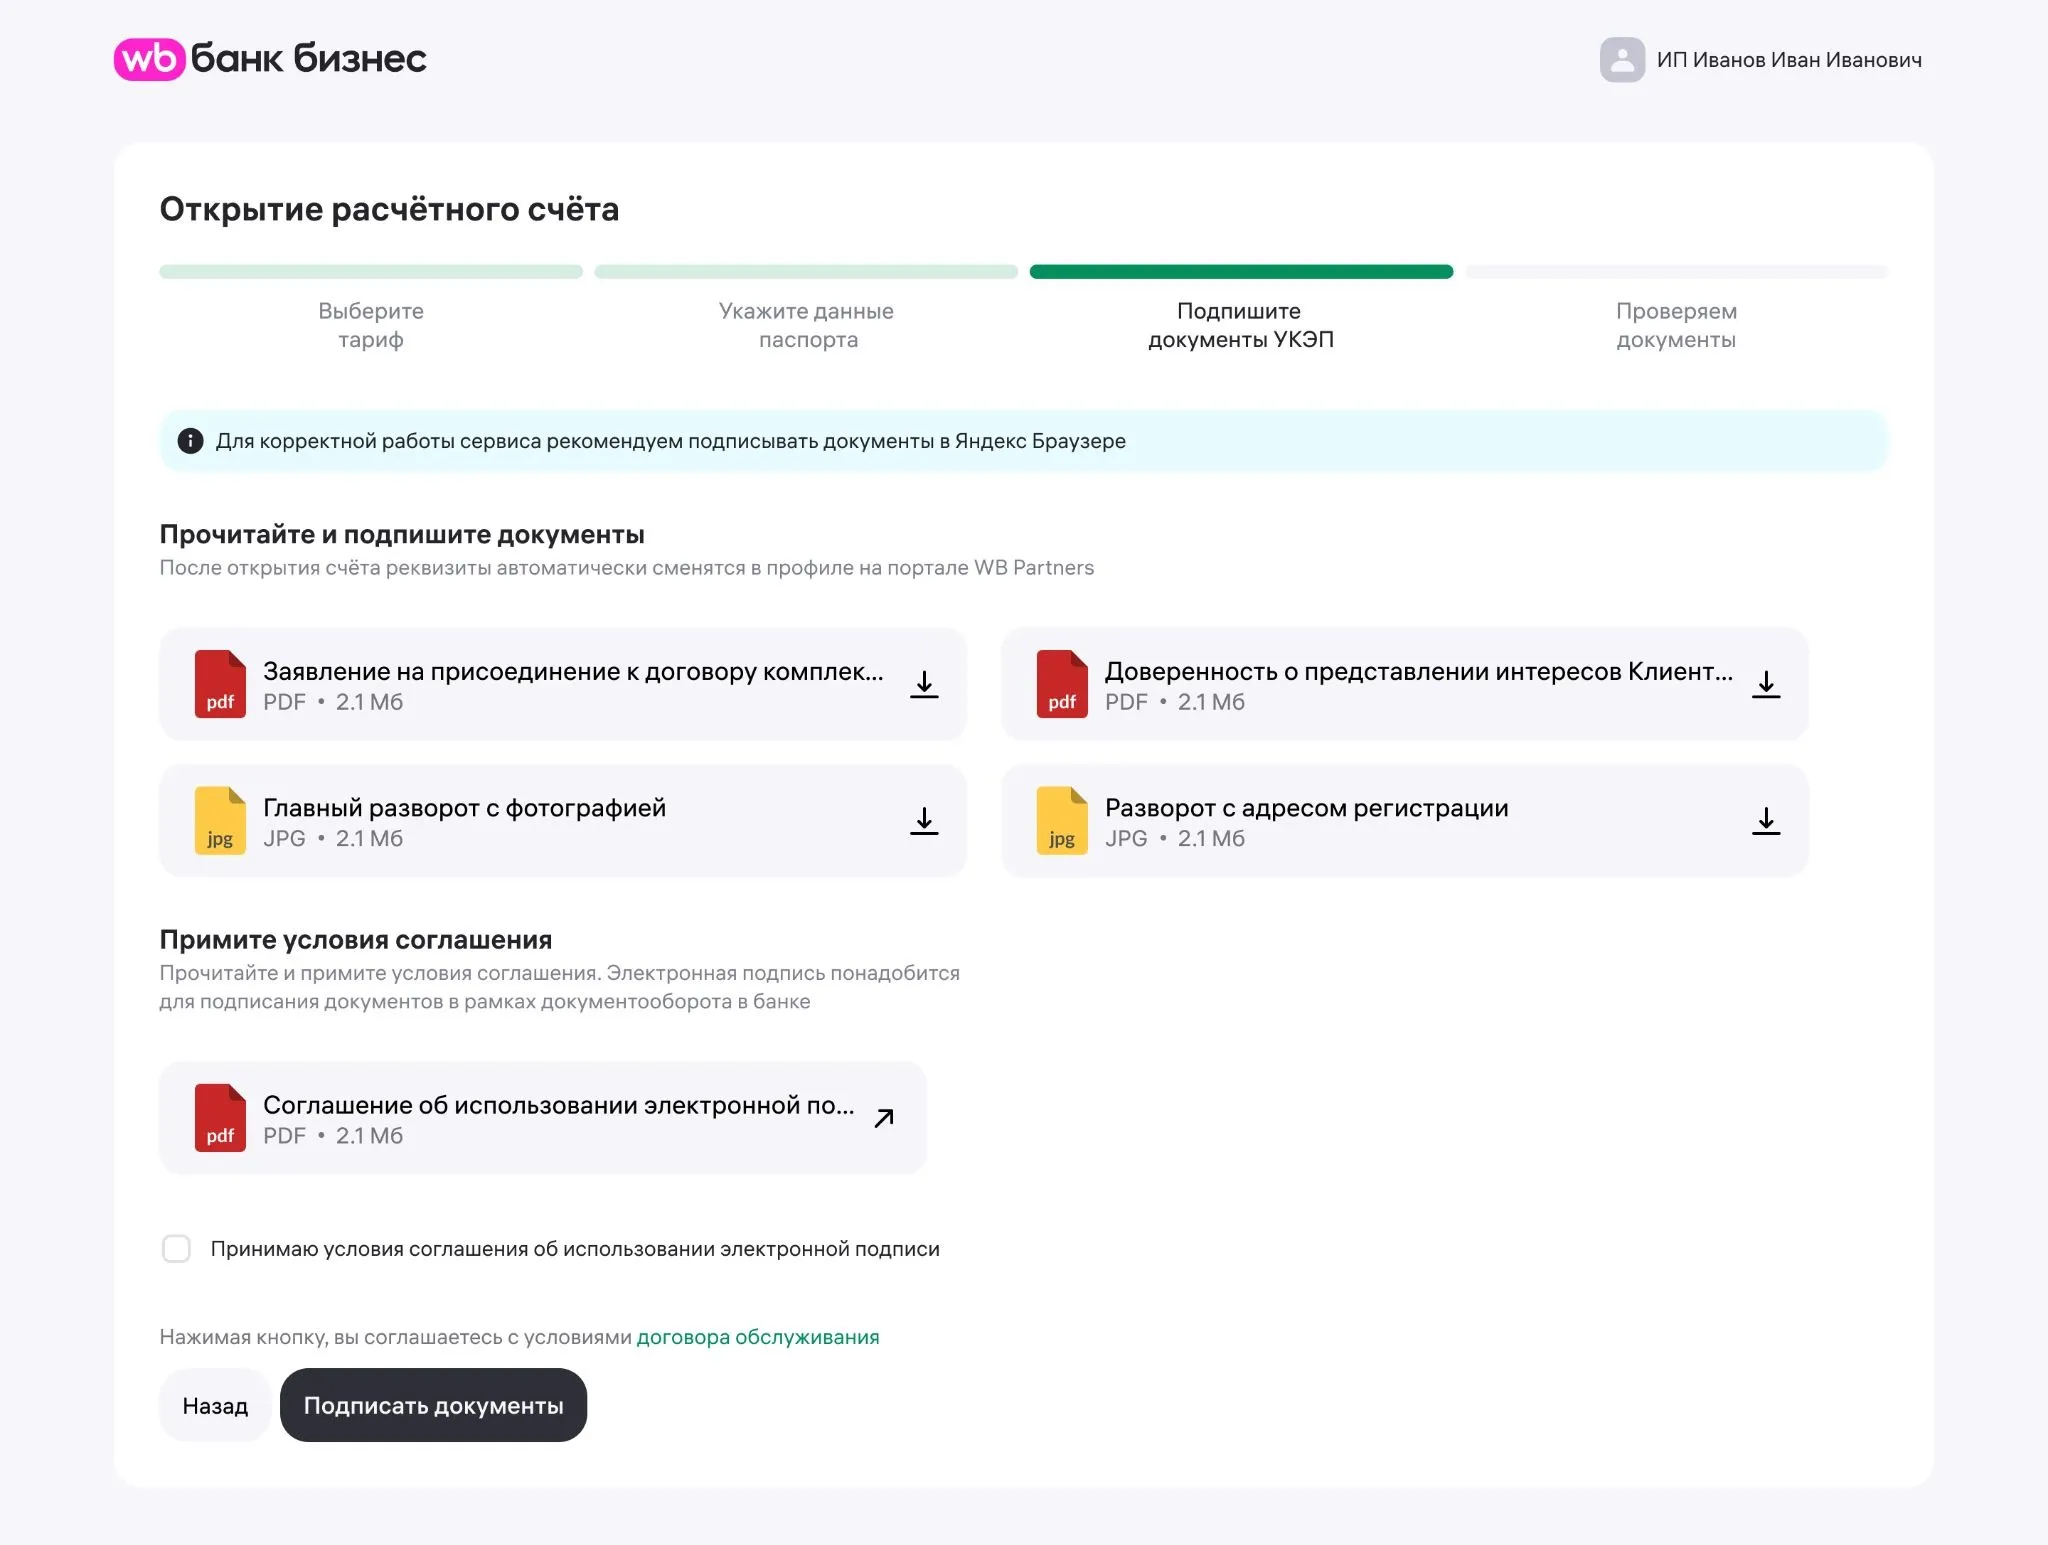Click the PDF icon of Соглашение document
This screenshot has height=1545, width=2048.
(220, 1118)
